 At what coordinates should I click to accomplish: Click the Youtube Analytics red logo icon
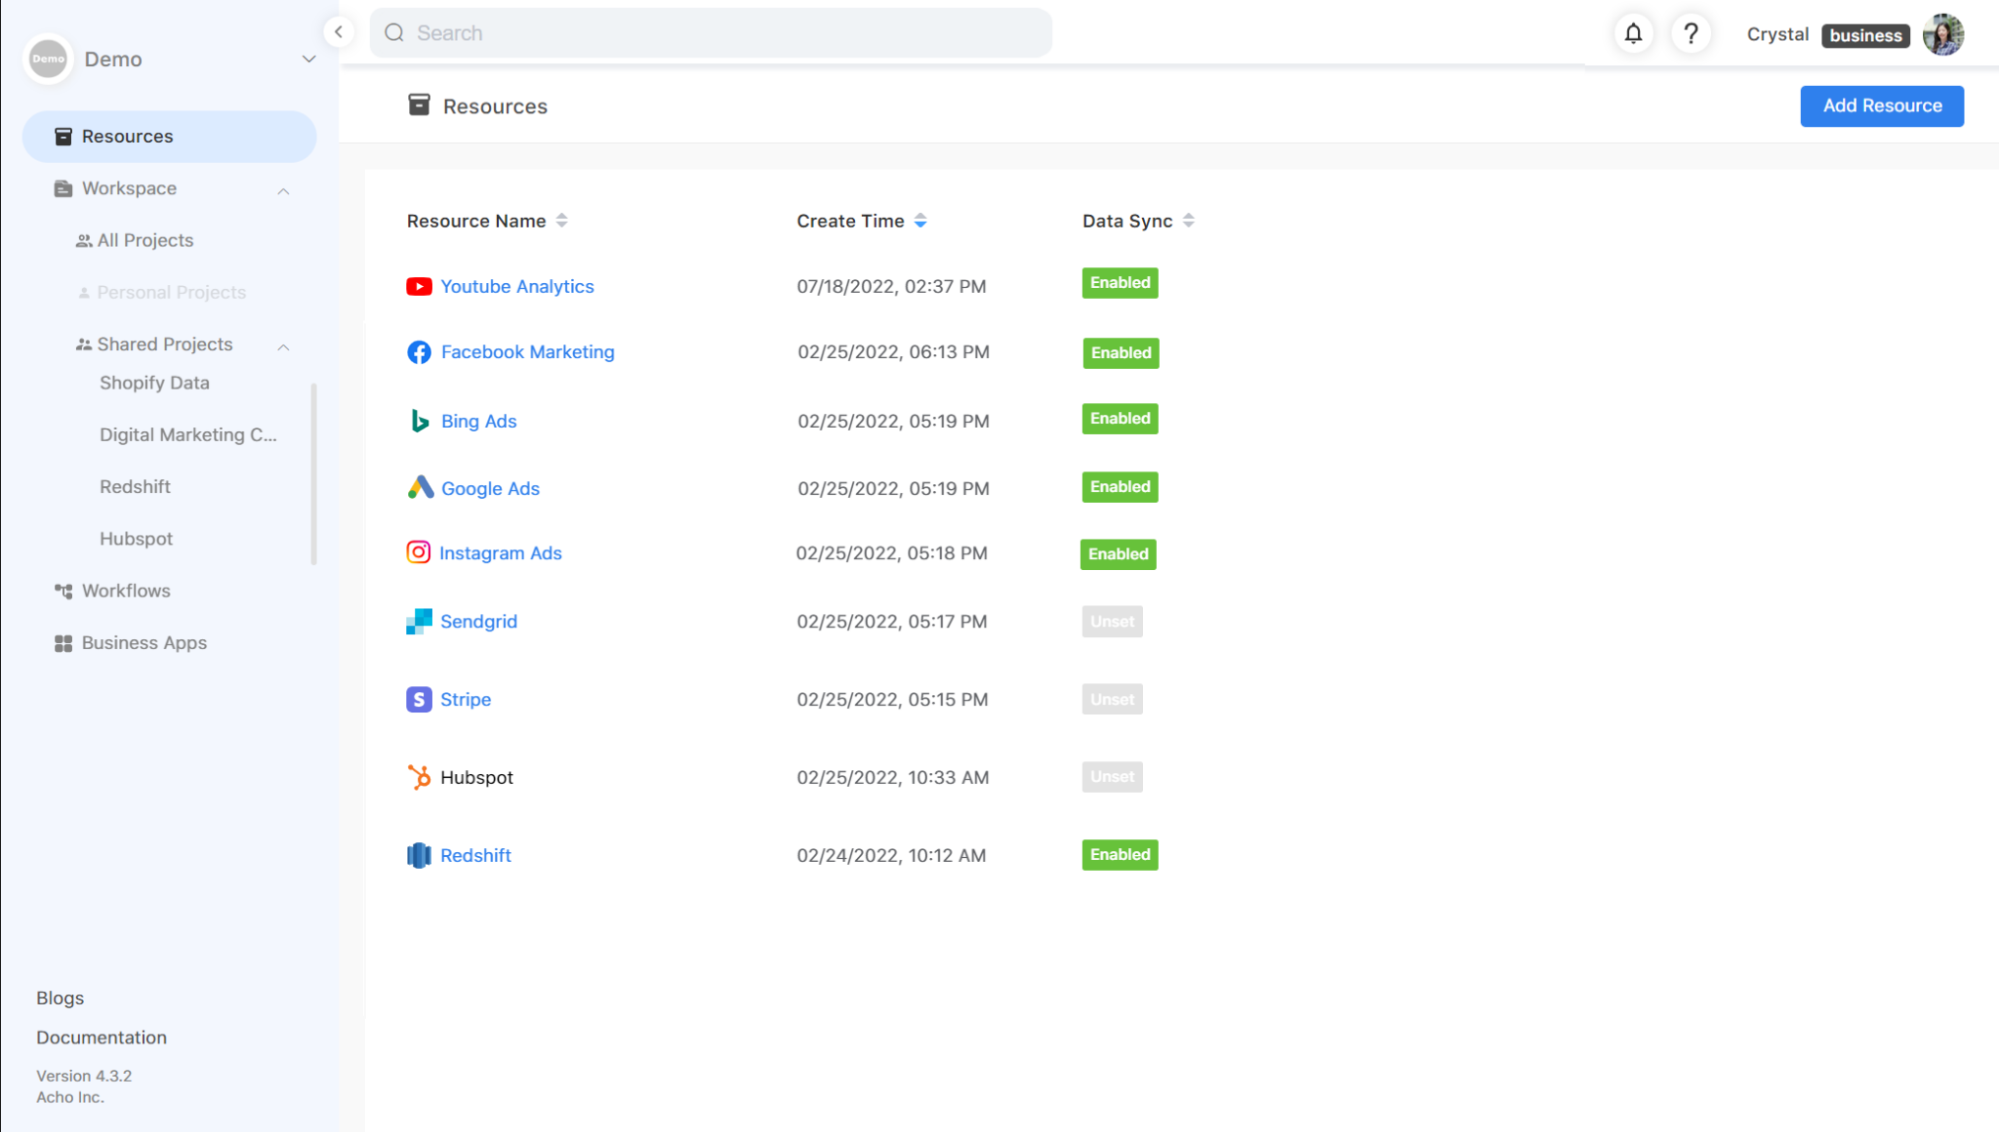point(419,287)
